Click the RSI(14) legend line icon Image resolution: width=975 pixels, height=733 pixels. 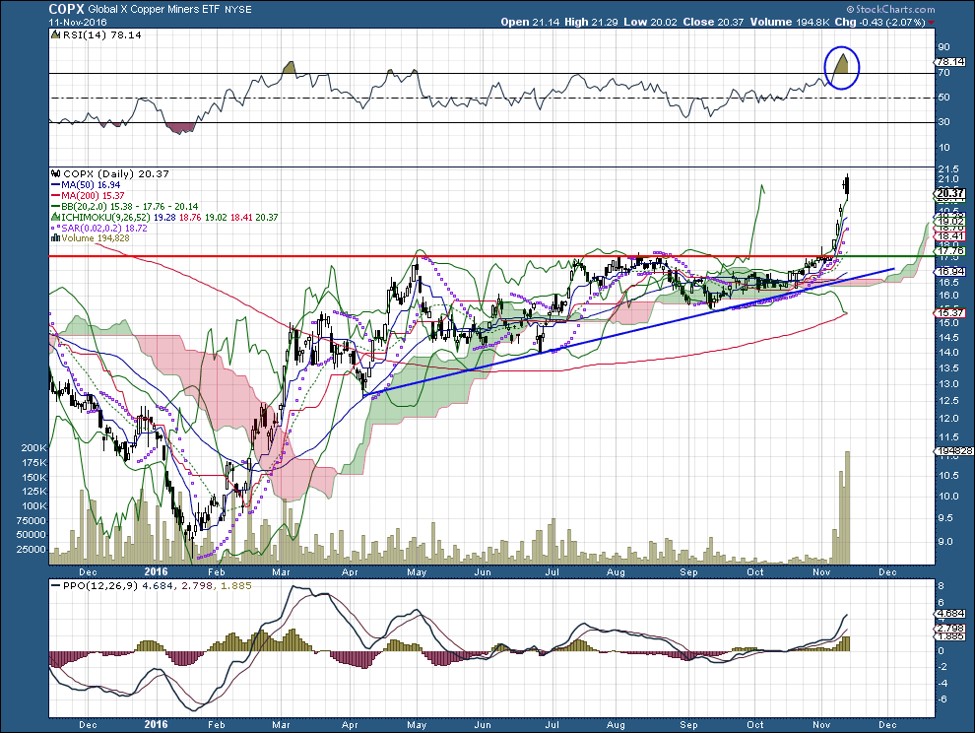(56, 35)
